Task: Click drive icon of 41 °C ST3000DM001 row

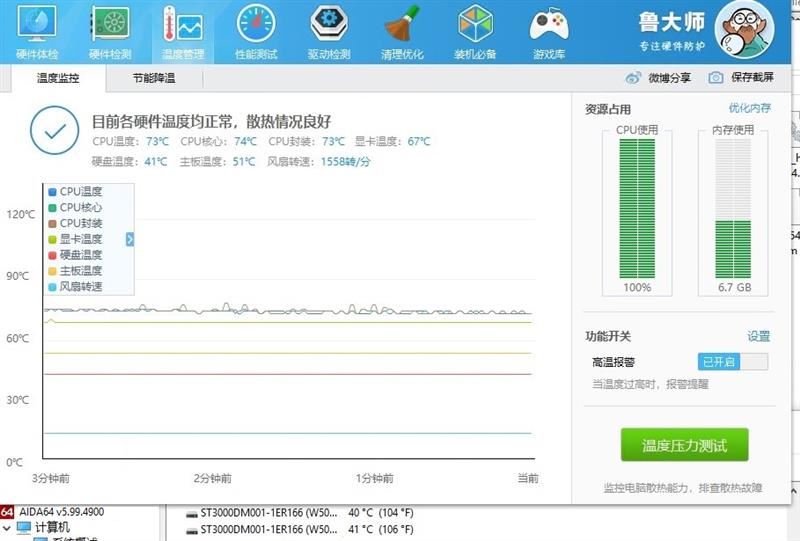Action: coord(192,530)
